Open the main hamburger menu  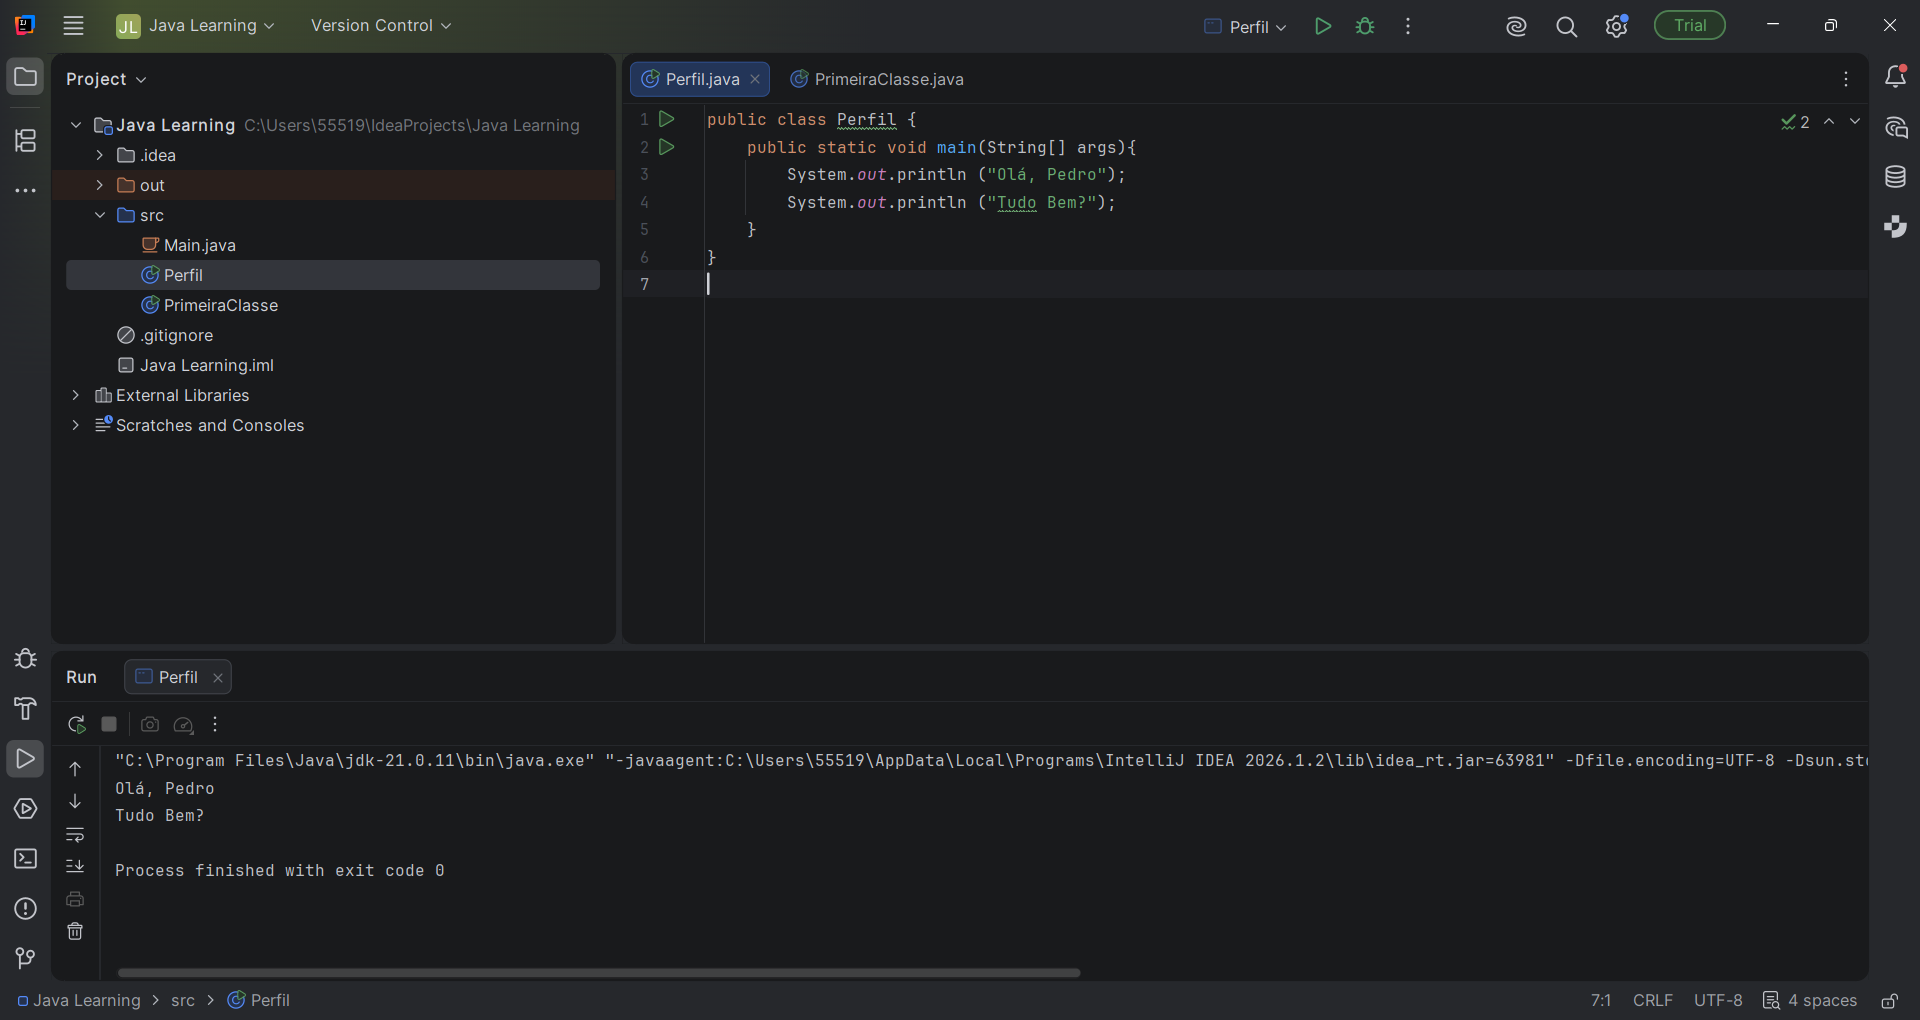coord(73,26)
